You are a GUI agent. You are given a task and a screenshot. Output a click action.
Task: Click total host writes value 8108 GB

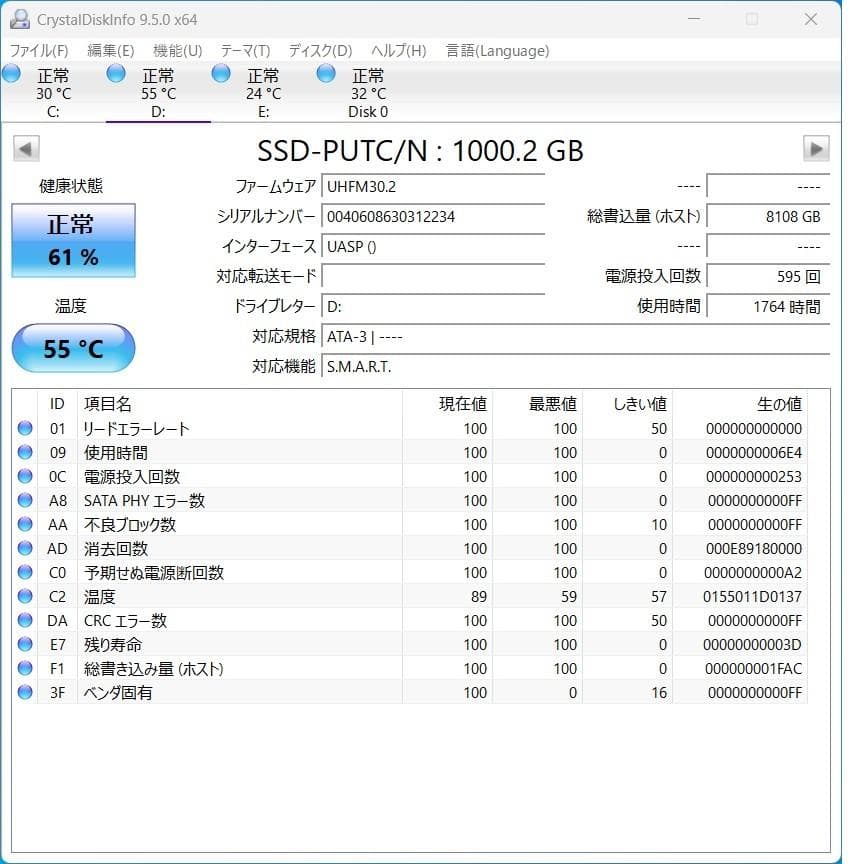click(x=768, y=216)
